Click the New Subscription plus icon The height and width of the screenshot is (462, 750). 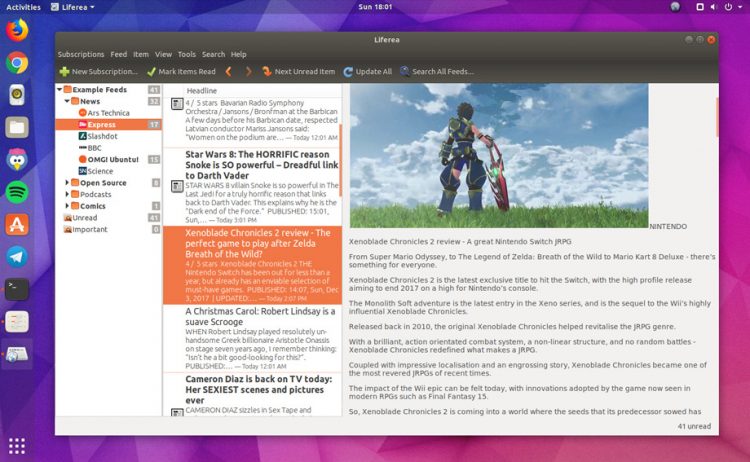[64, 72]
